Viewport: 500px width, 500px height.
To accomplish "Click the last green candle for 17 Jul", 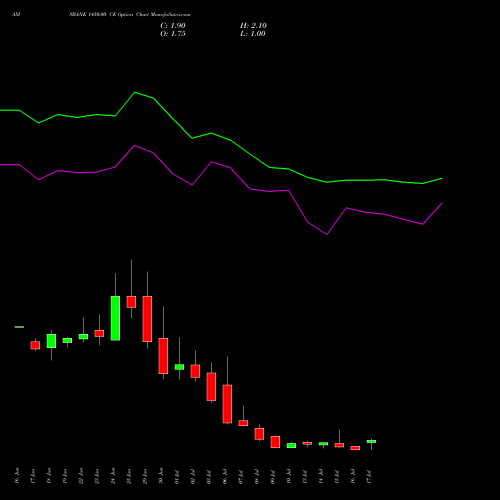I will [x=371, y=441].
